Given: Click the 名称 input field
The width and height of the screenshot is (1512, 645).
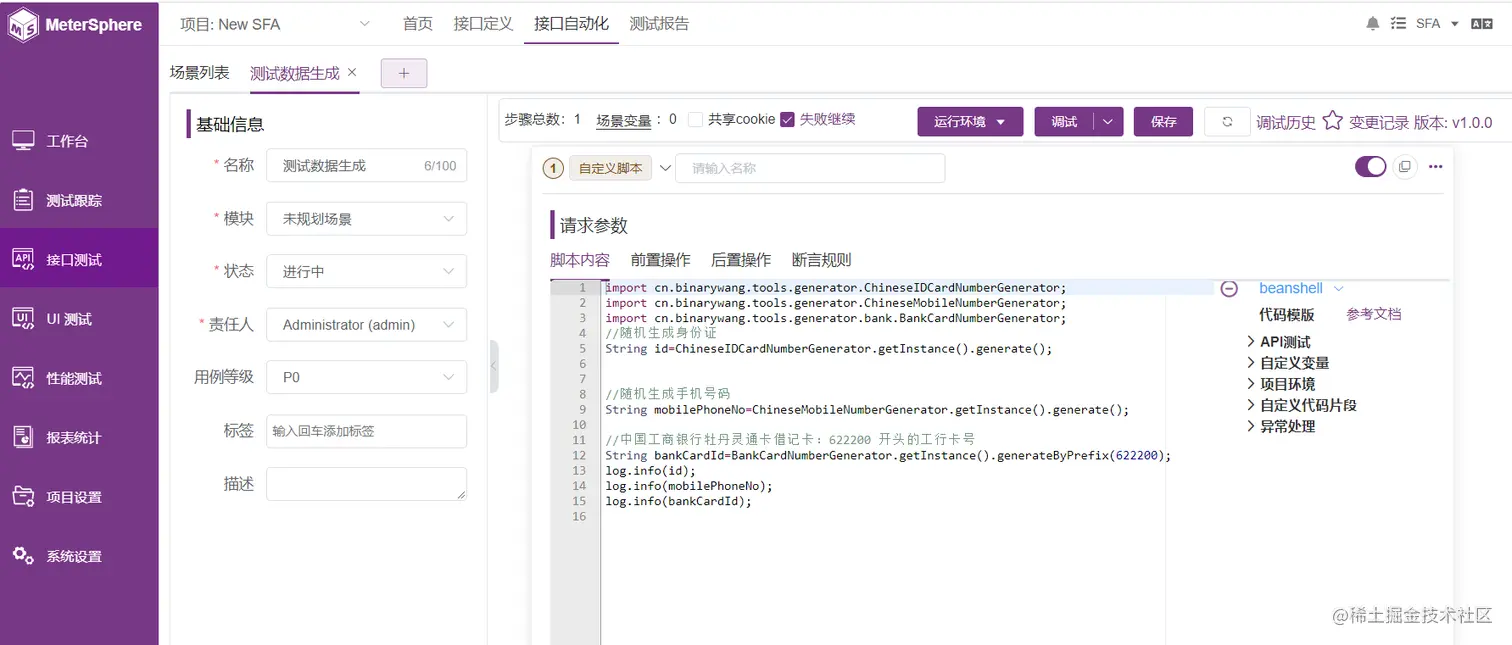Looking at the screenshot, I should click(x=366, y=166).
